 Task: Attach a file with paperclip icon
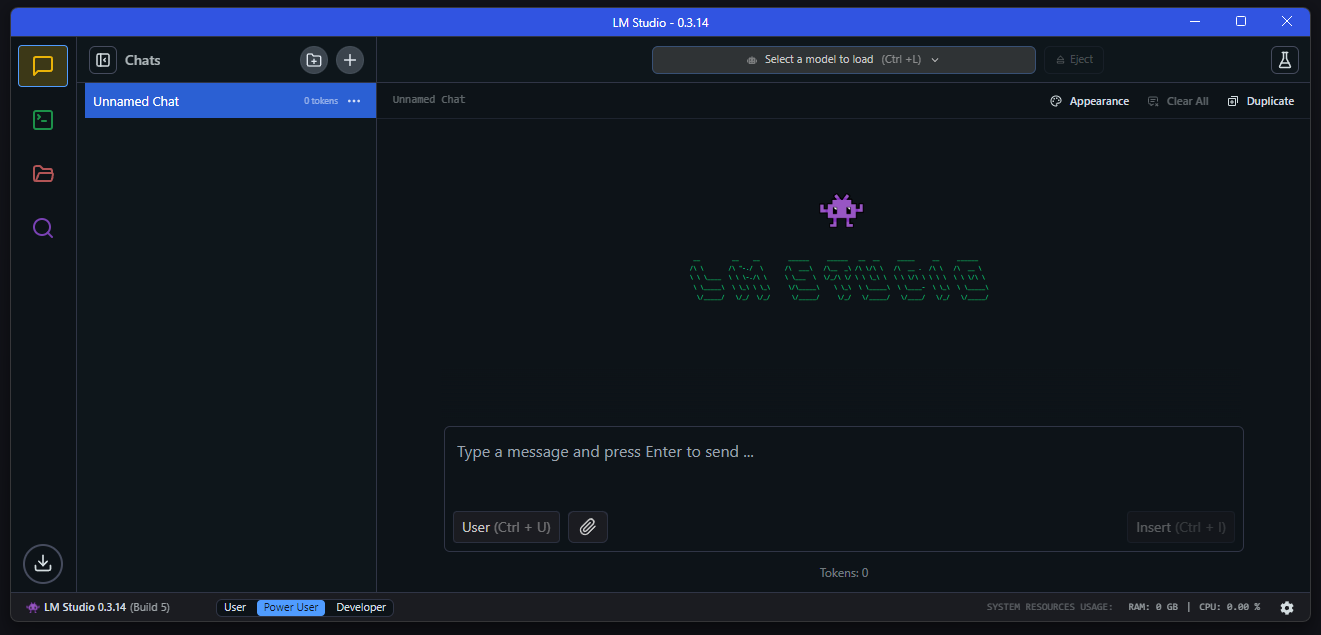point(588,527)
